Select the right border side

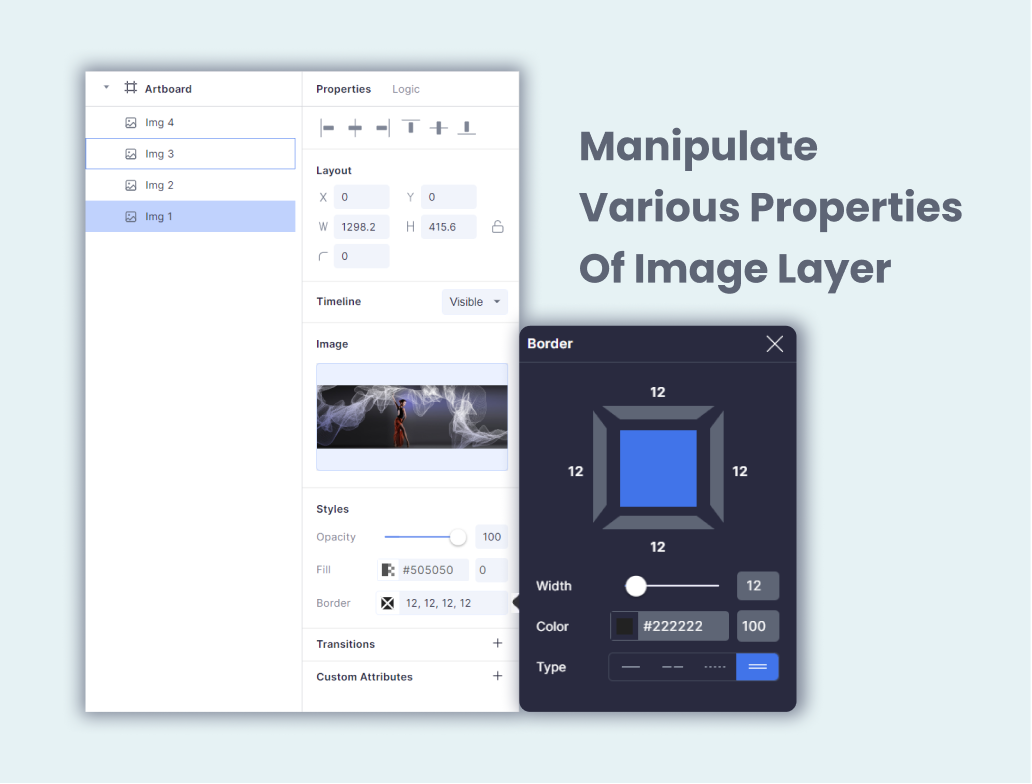pos(717,468)
